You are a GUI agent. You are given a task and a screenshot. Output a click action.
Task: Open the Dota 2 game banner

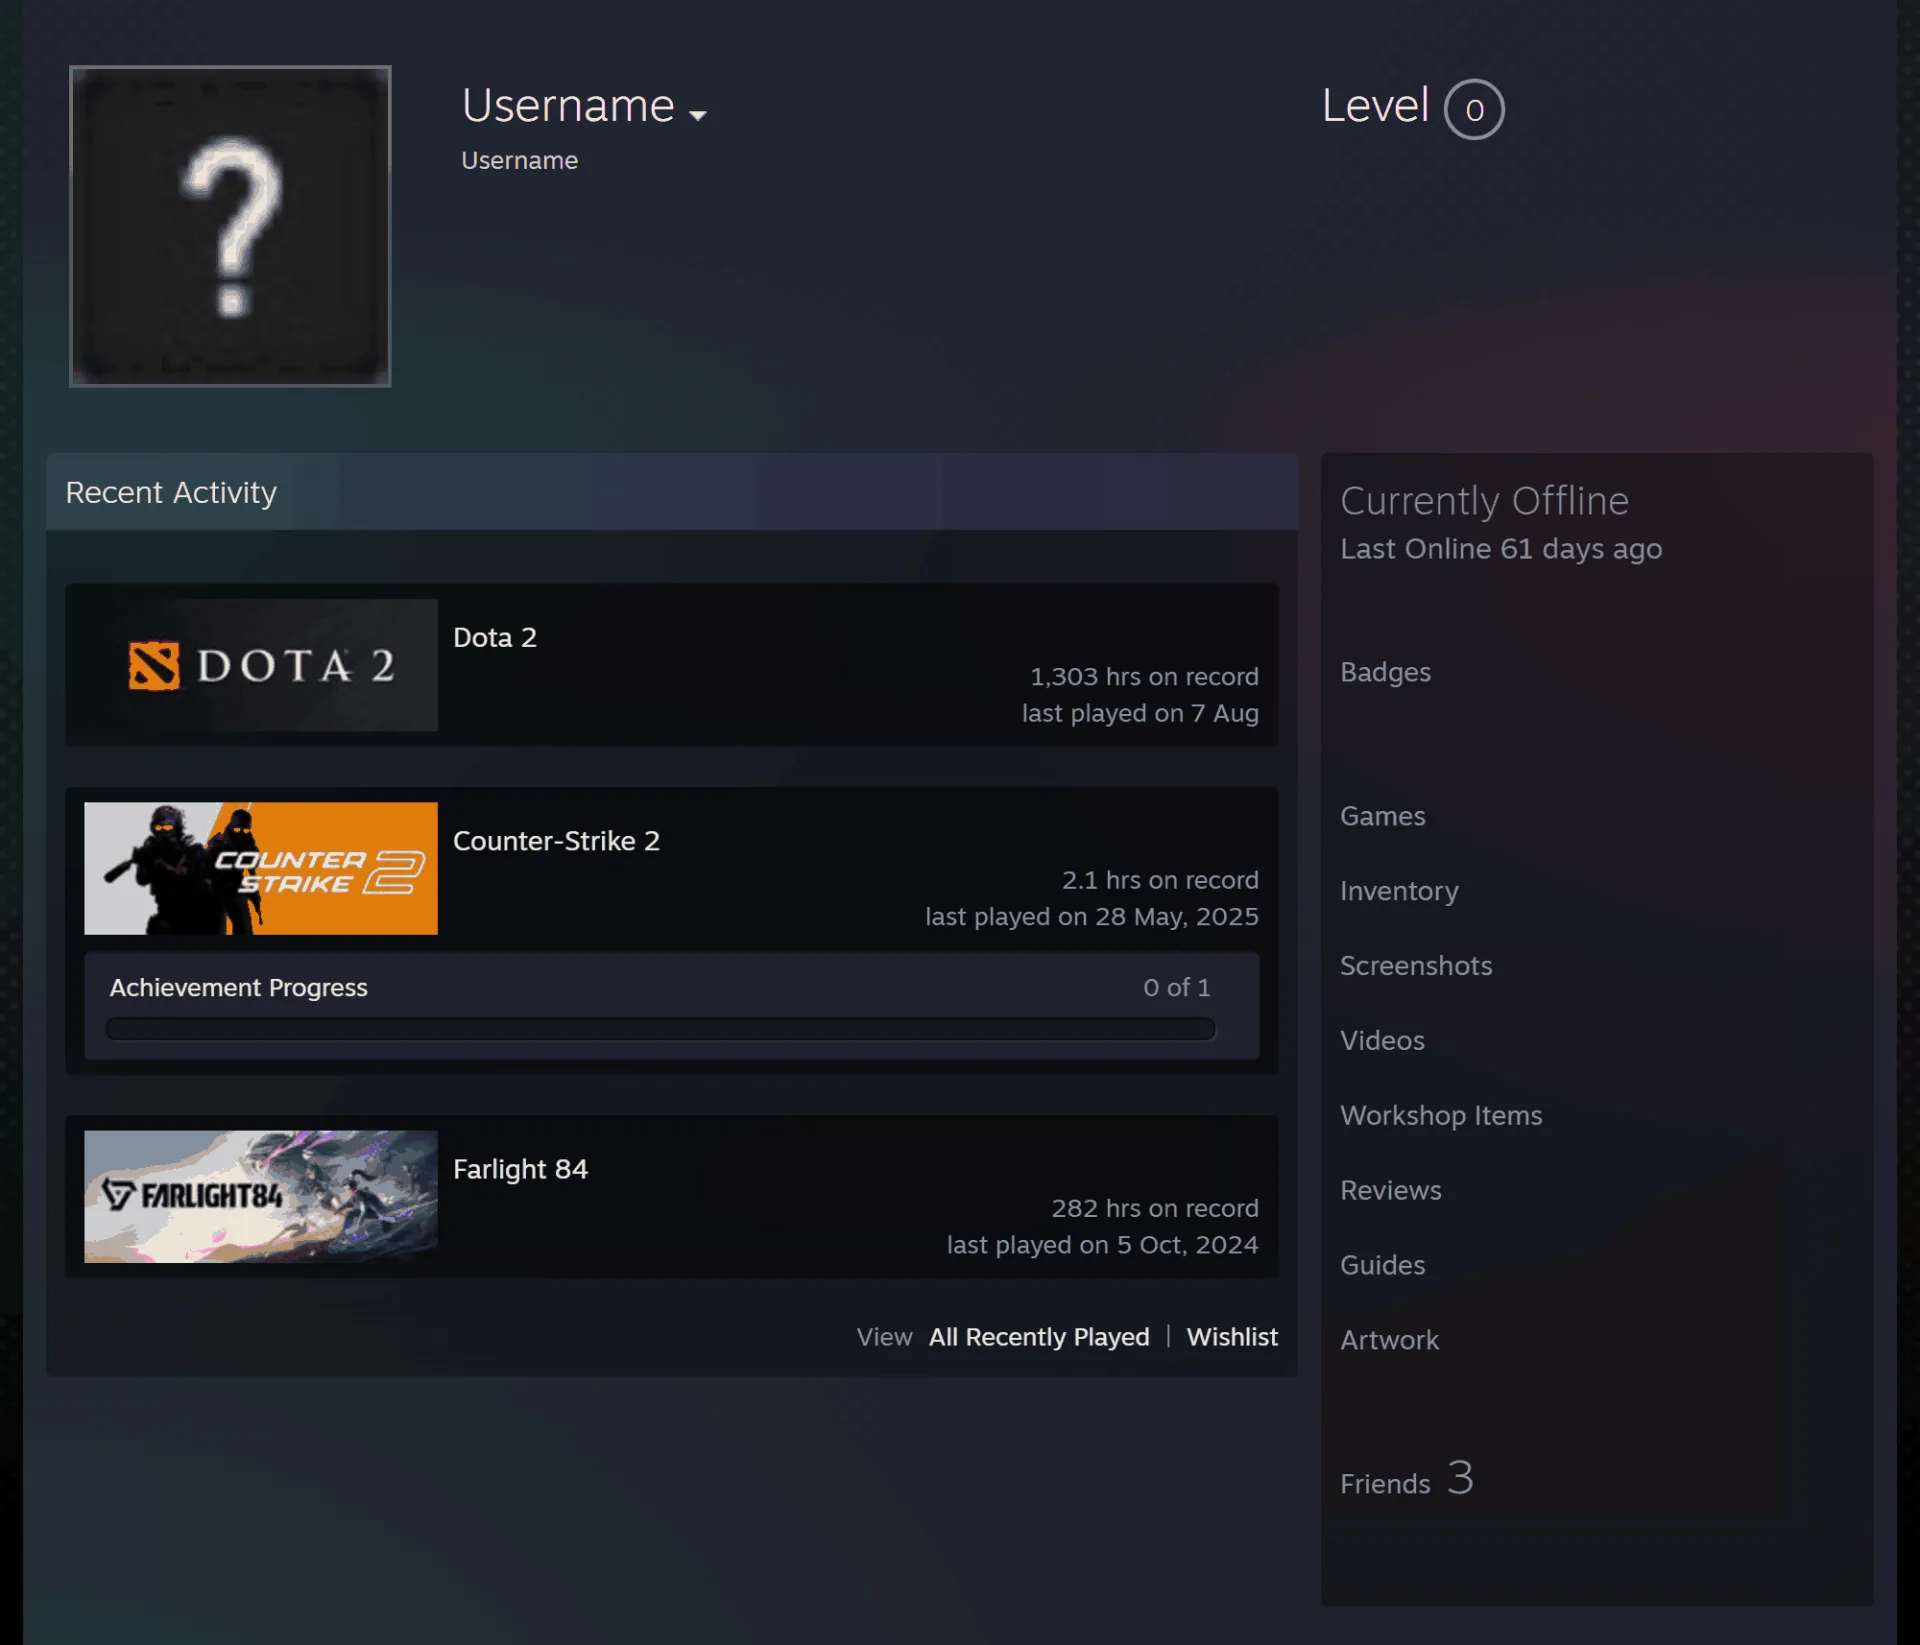point(261,665)
